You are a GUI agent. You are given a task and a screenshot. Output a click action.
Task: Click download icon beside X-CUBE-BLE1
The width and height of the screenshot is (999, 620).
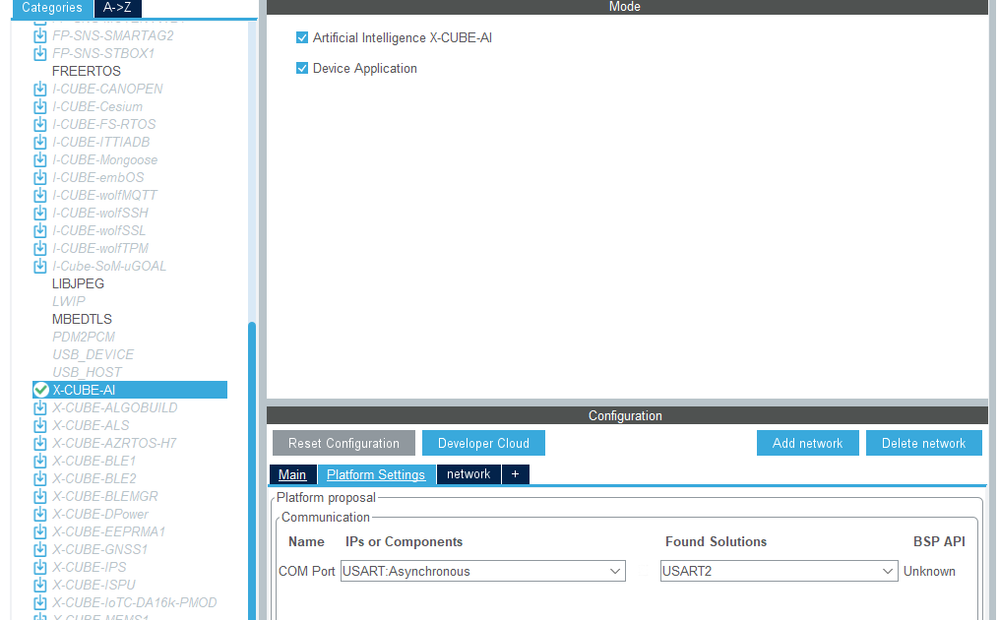(x=40, y=461)
